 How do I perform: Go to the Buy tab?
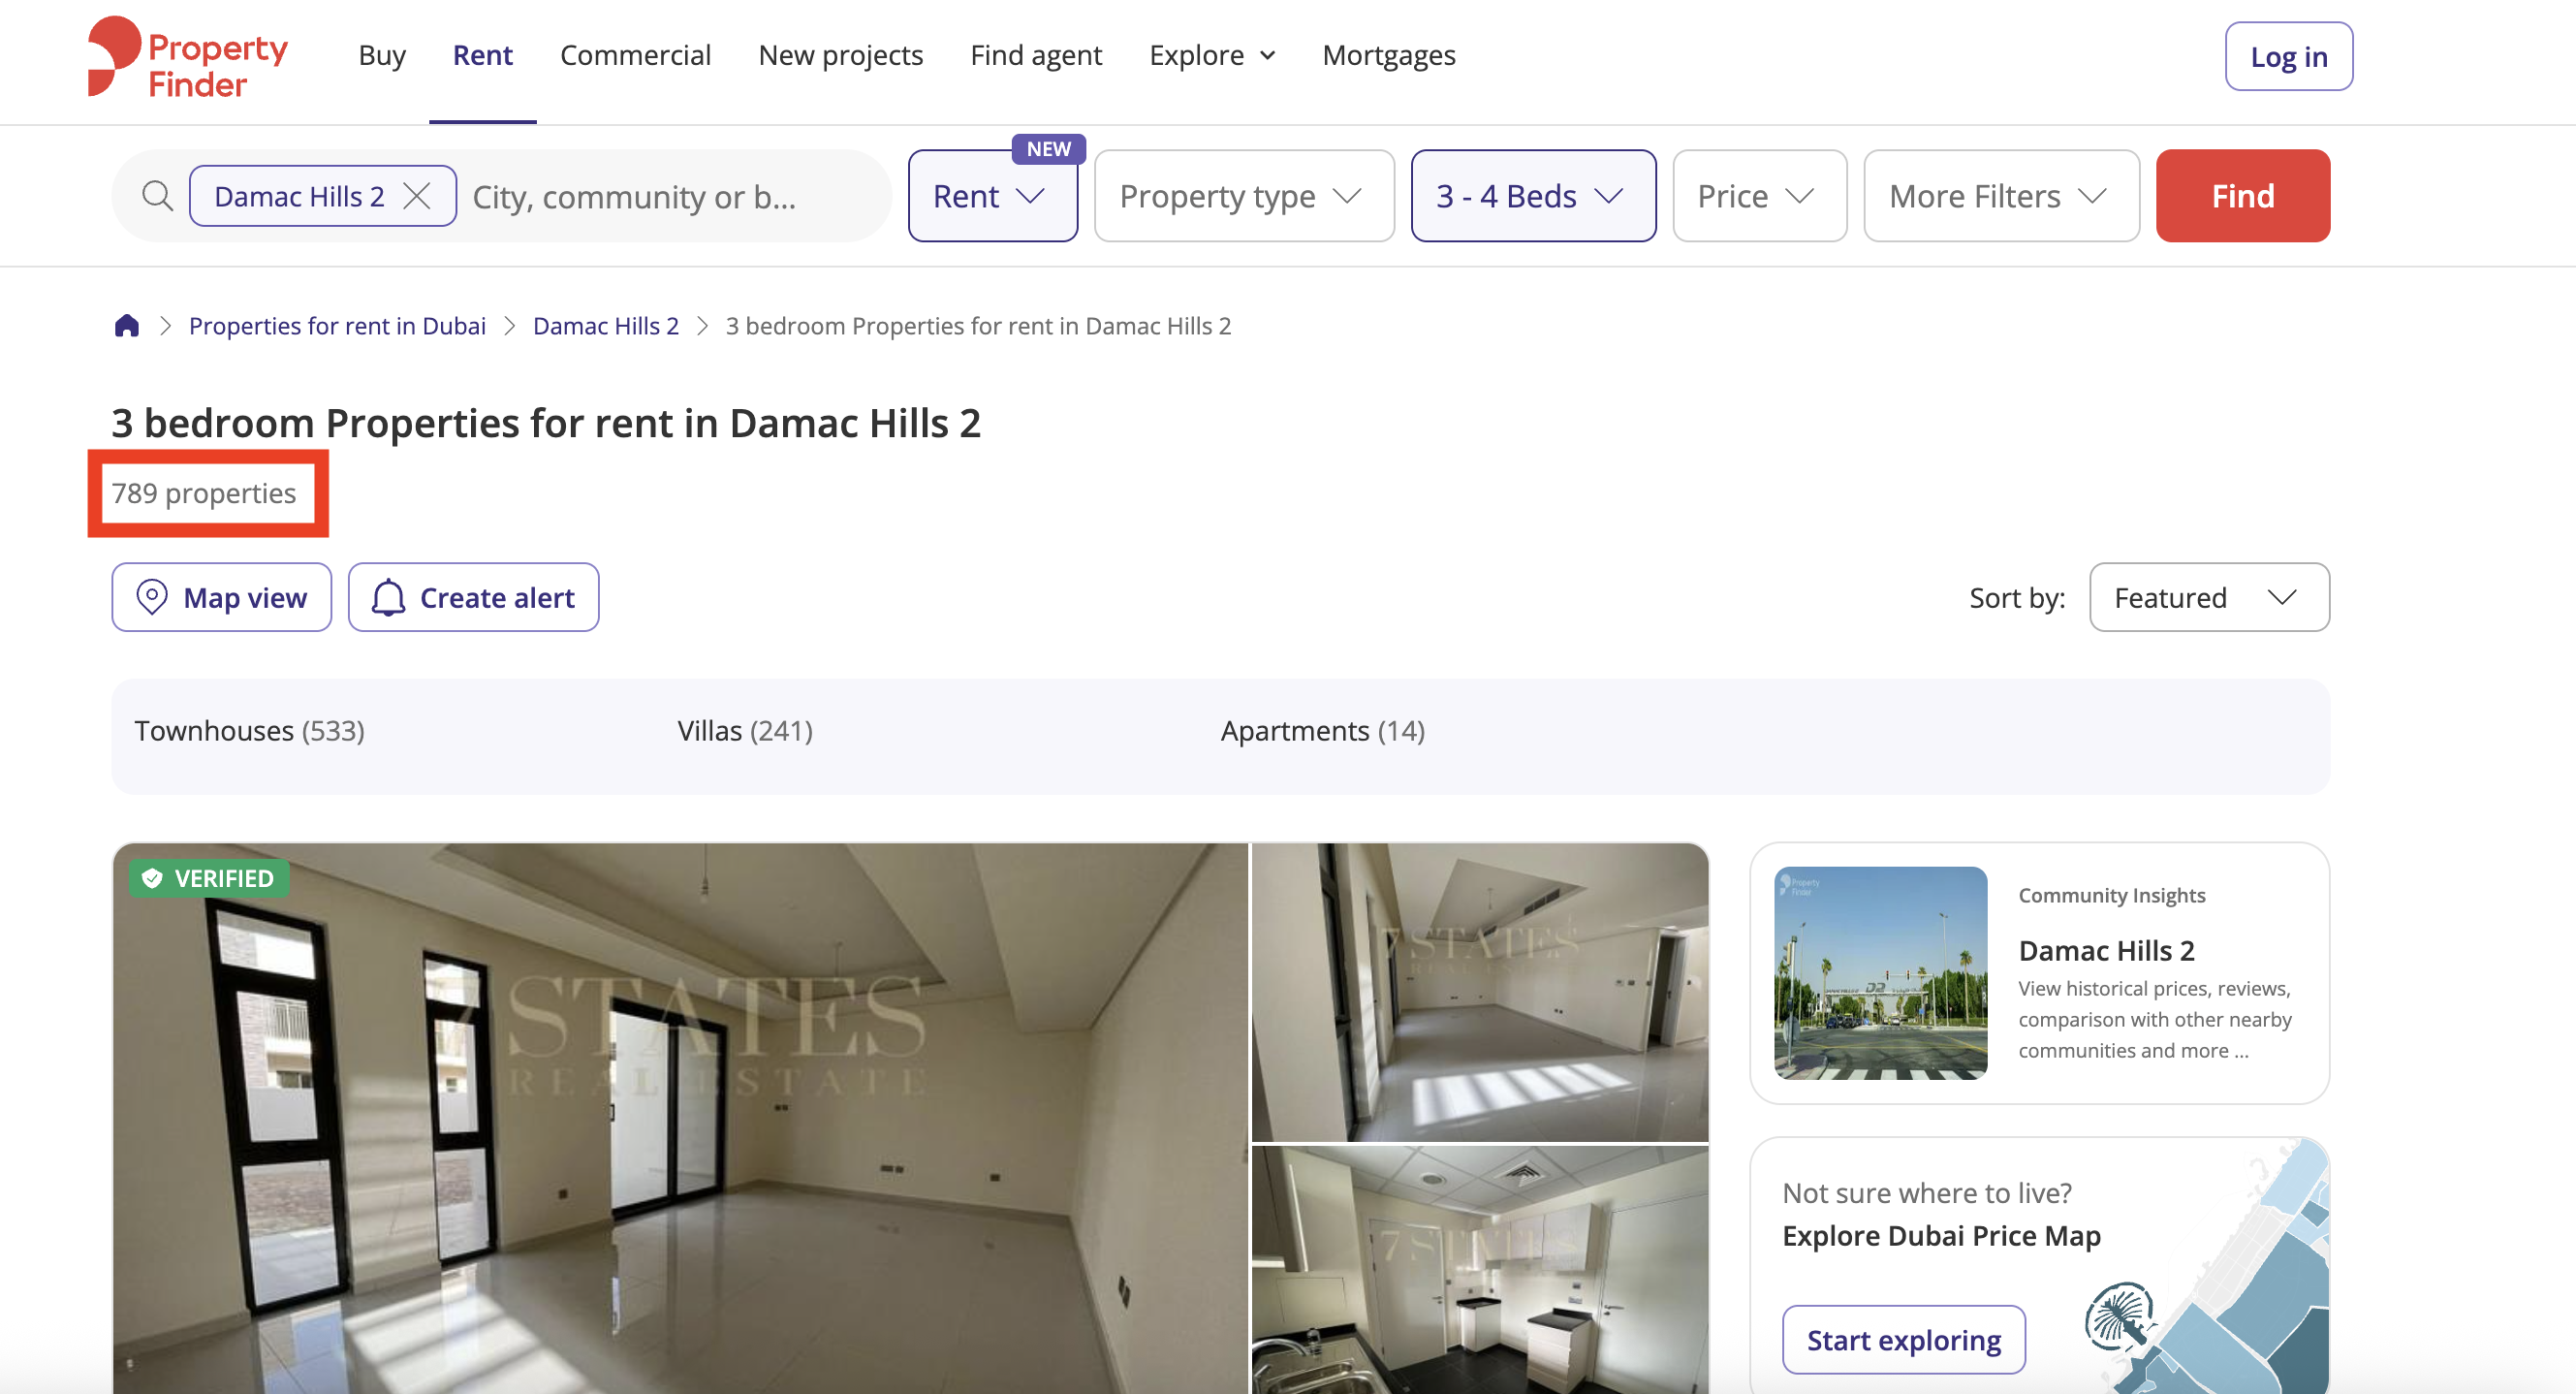click(x=382, y=55)
